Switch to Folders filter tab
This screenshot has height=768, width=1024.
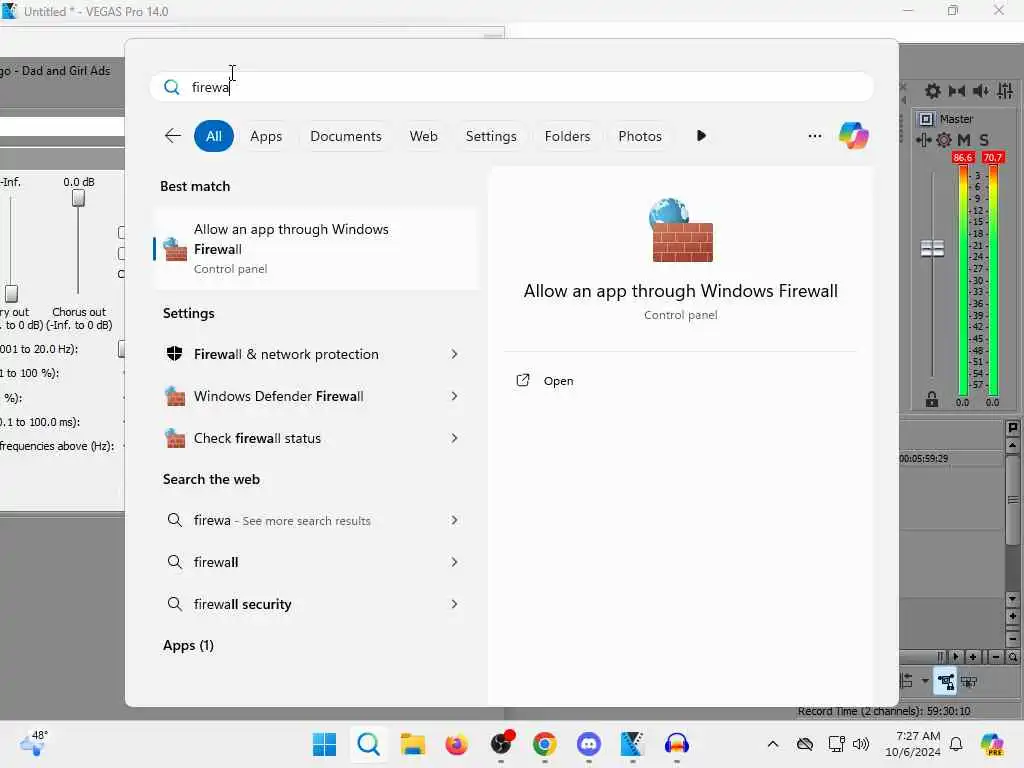point(568,136)
